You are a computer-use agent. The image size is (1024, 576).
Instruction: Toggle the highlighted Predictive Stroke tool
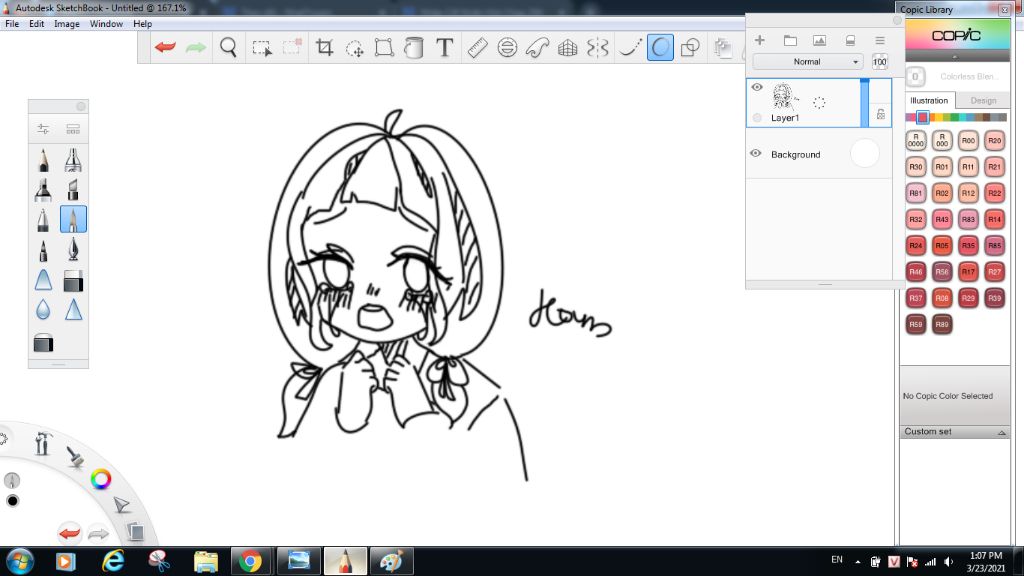[660, 47]
